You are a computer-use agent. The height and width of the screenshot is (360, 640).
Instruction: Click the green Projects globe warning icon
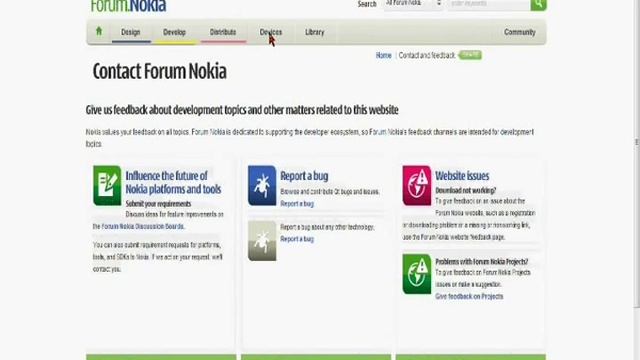point(417,274)
